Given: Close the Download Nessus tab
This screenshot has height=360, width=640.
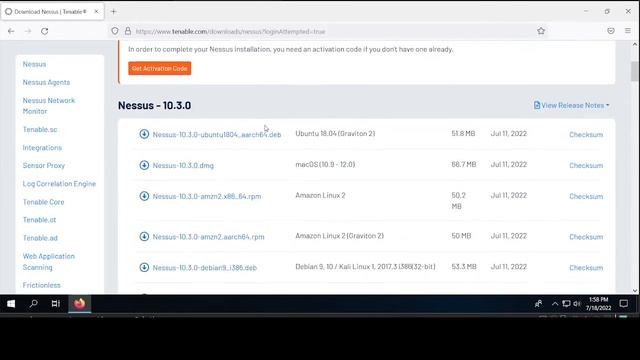Looking at the screenshot, I should click(x=96, y=11).
